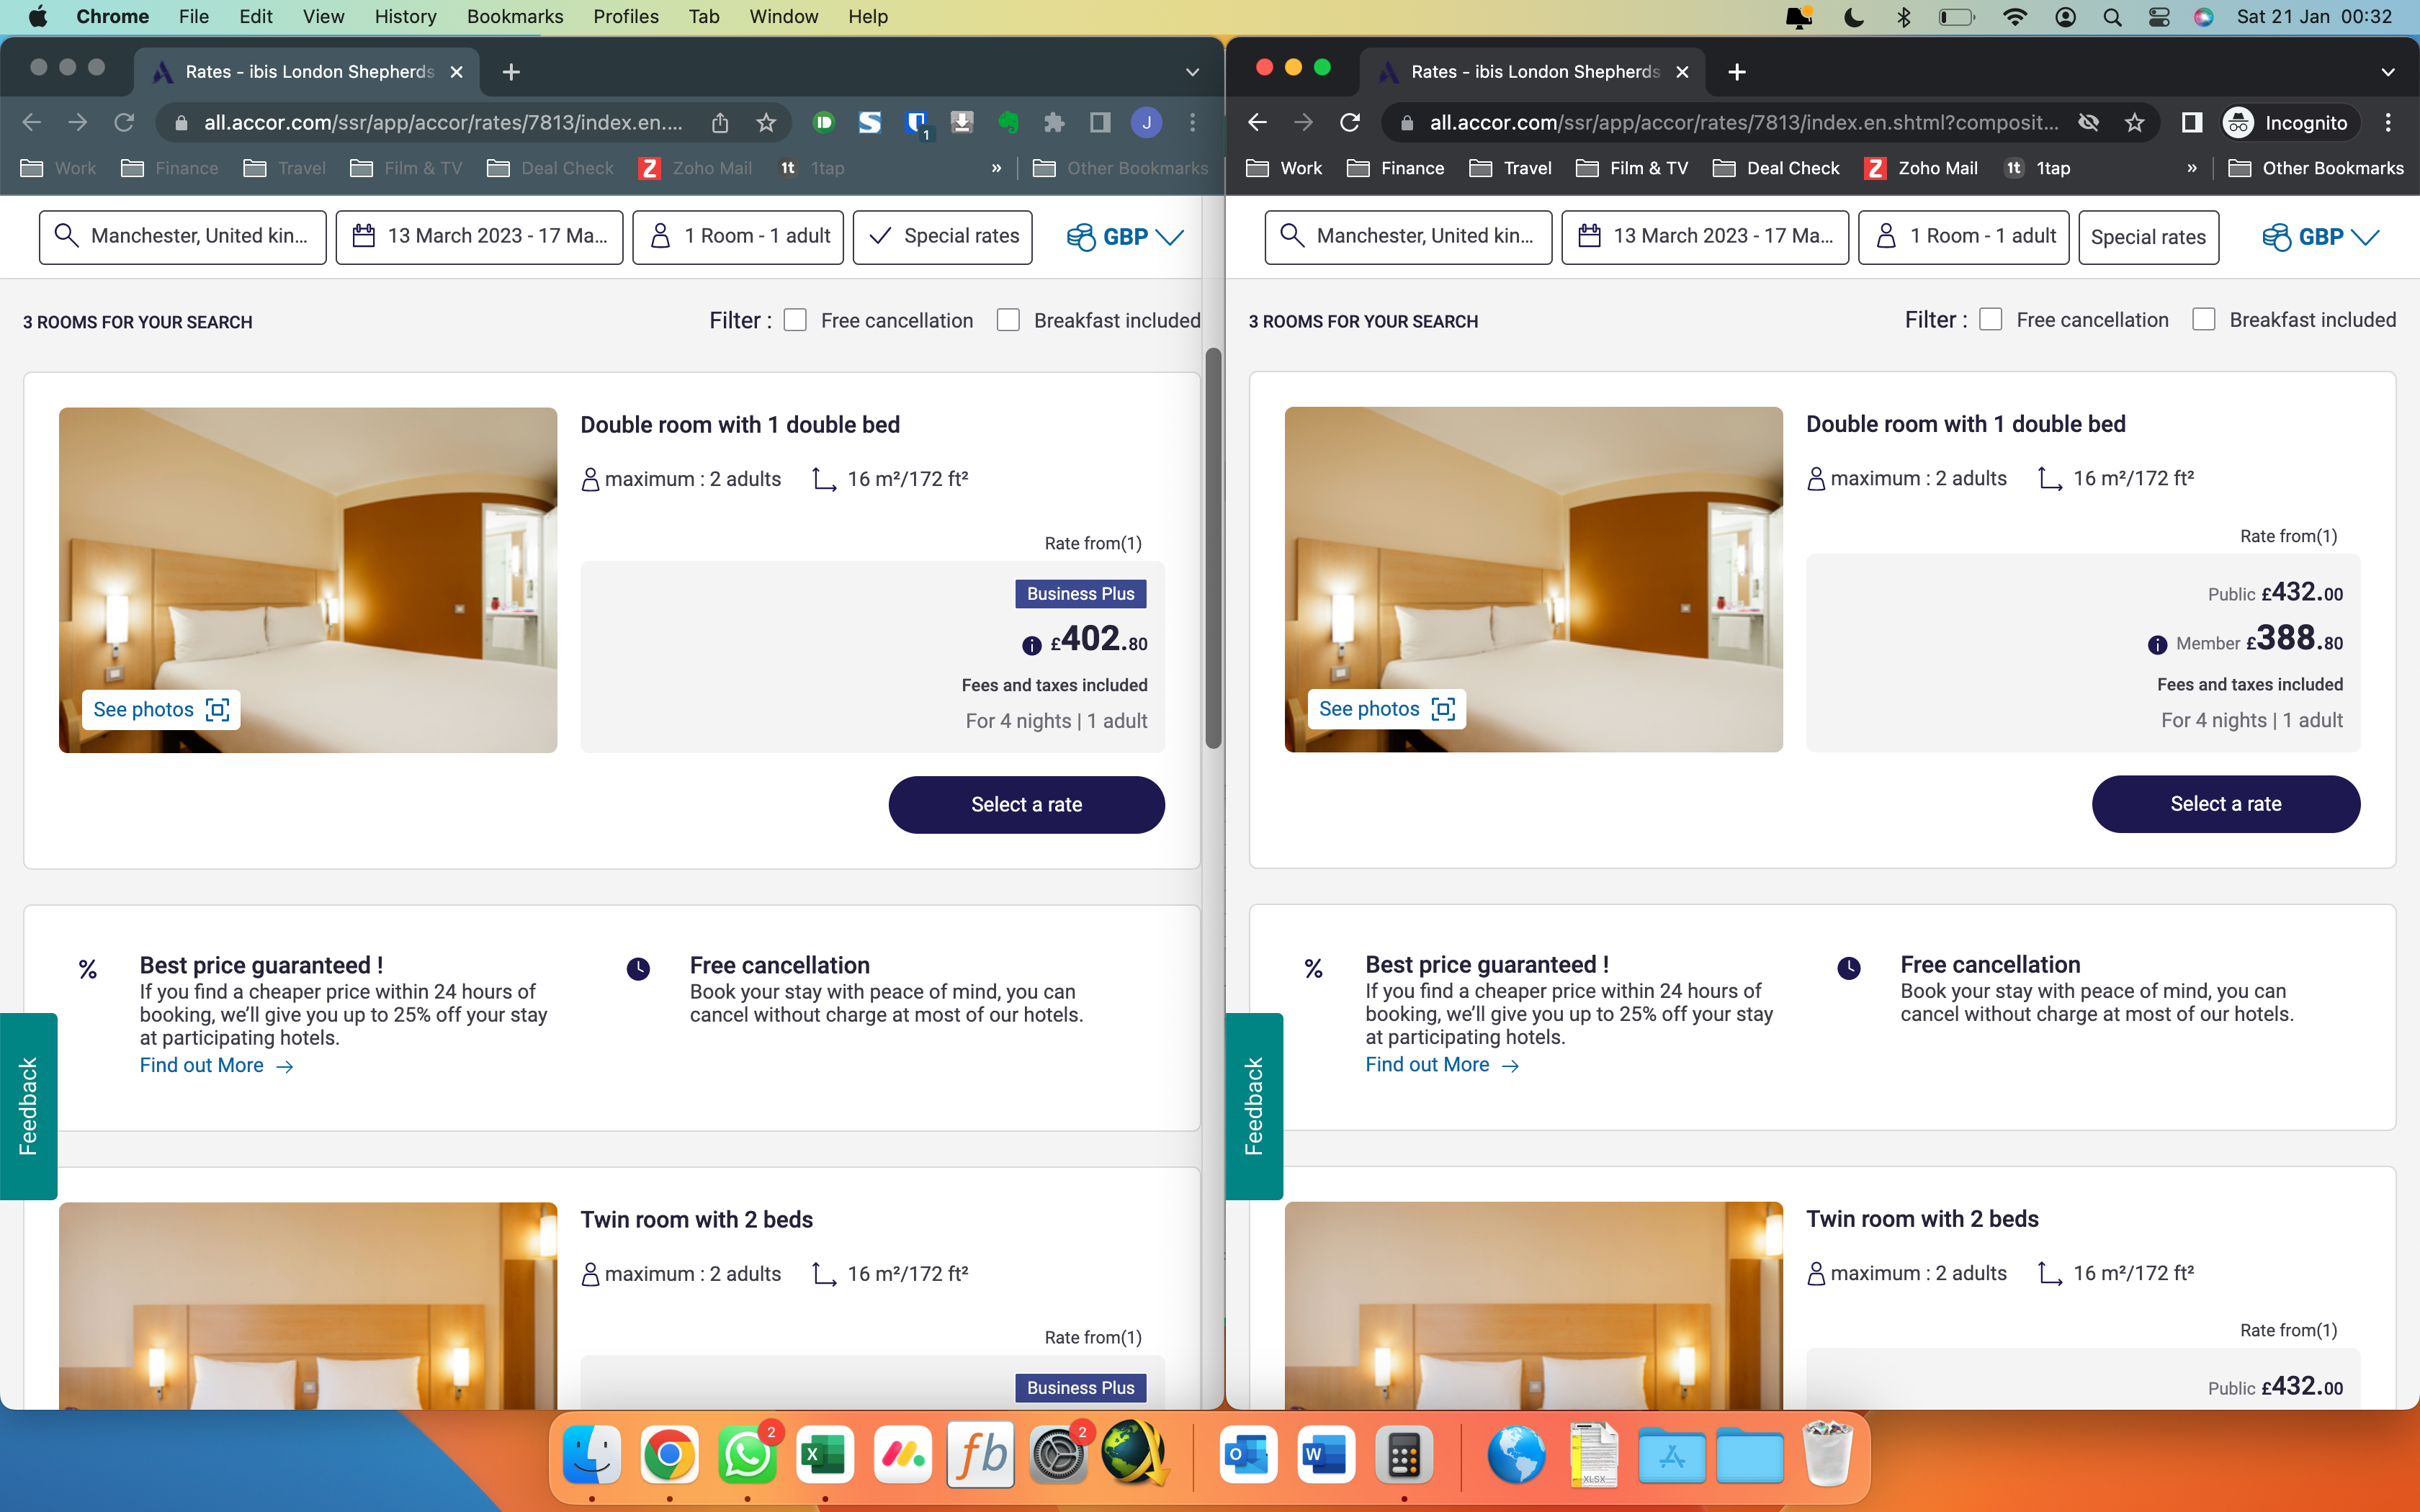Open WhatsApp from the Dock
The width and height of the screenshot is (2420, 1512).
click(747, 1455)
